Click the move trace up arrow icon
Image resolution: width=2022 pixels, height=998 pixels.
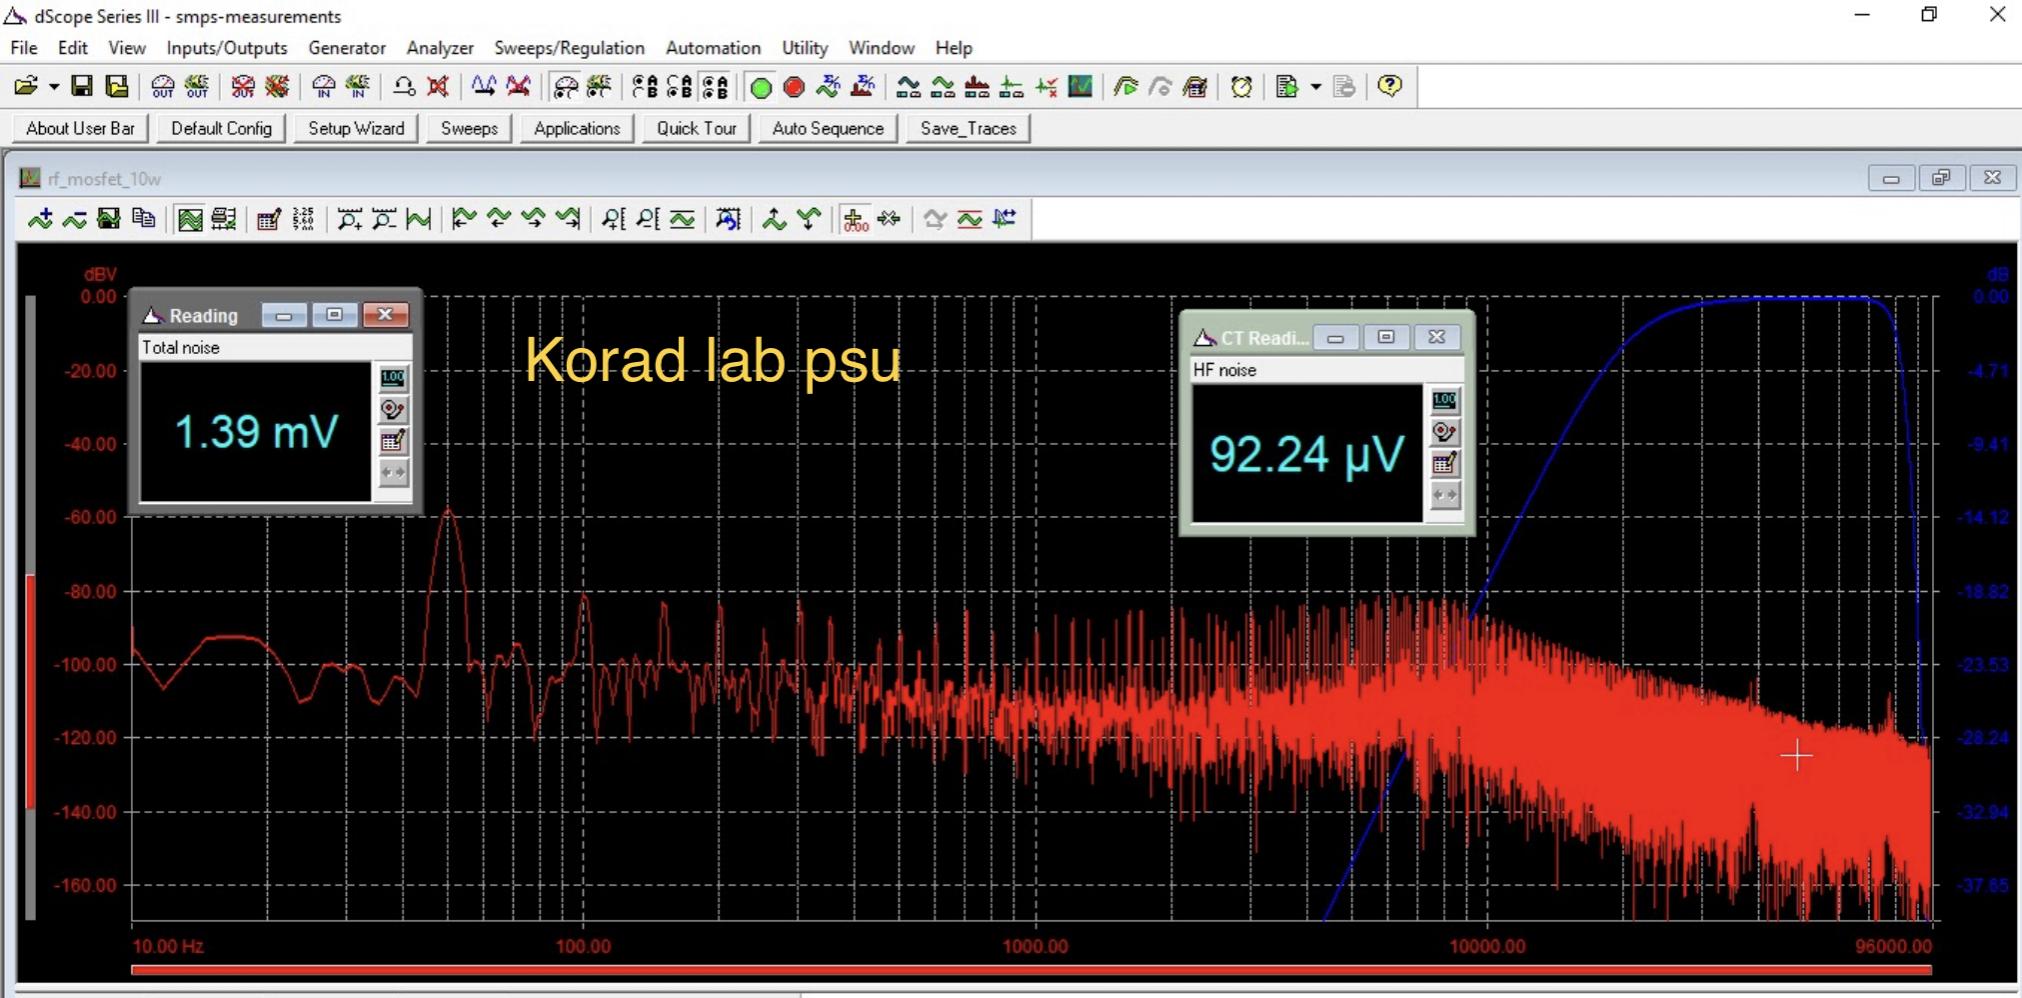(774, 219)
